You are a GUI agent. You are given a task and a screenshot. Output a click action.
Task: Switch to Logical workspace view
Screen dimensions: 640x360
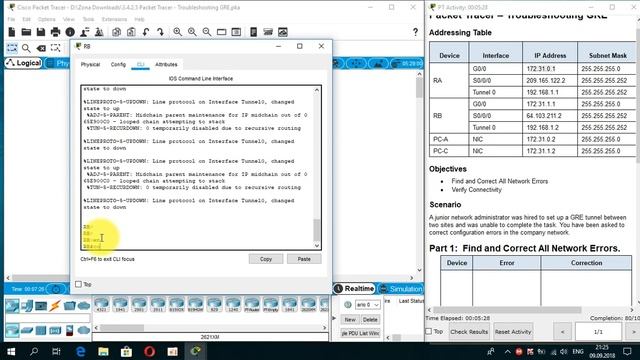click(24, 63)
